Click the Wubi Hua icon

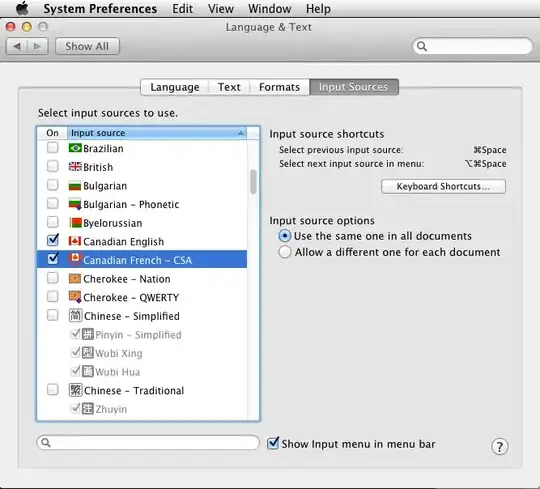[88, 371]
